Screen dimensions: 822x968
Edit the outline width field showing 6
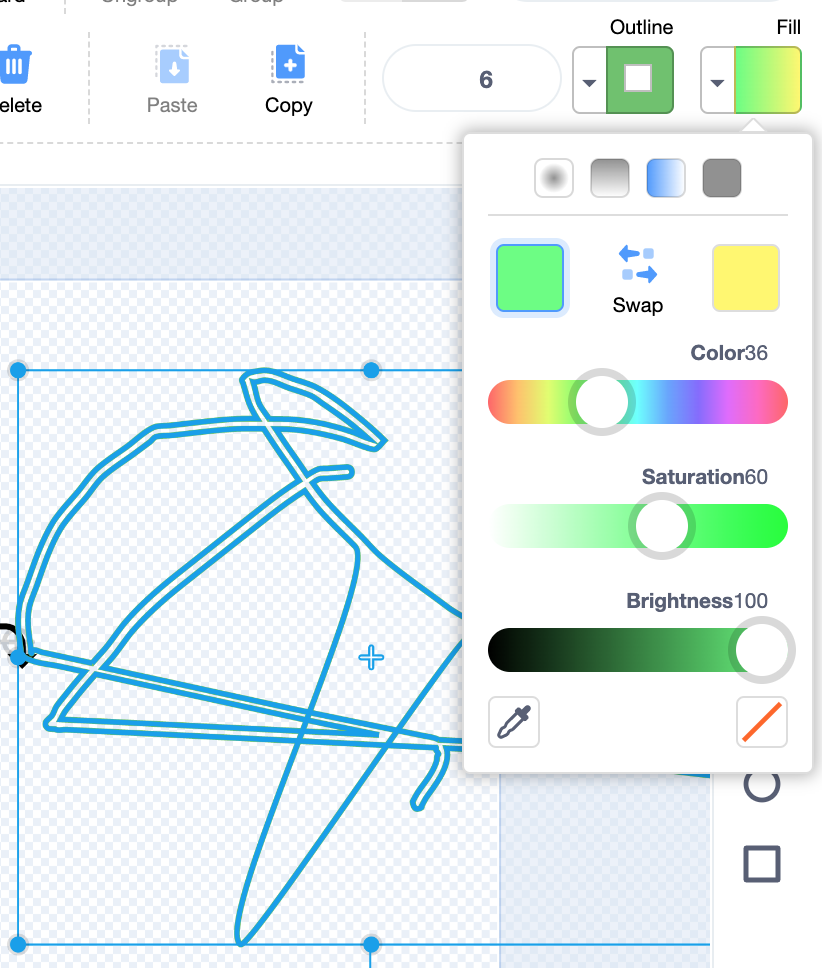pyautogui.click(x=472, y=79)
